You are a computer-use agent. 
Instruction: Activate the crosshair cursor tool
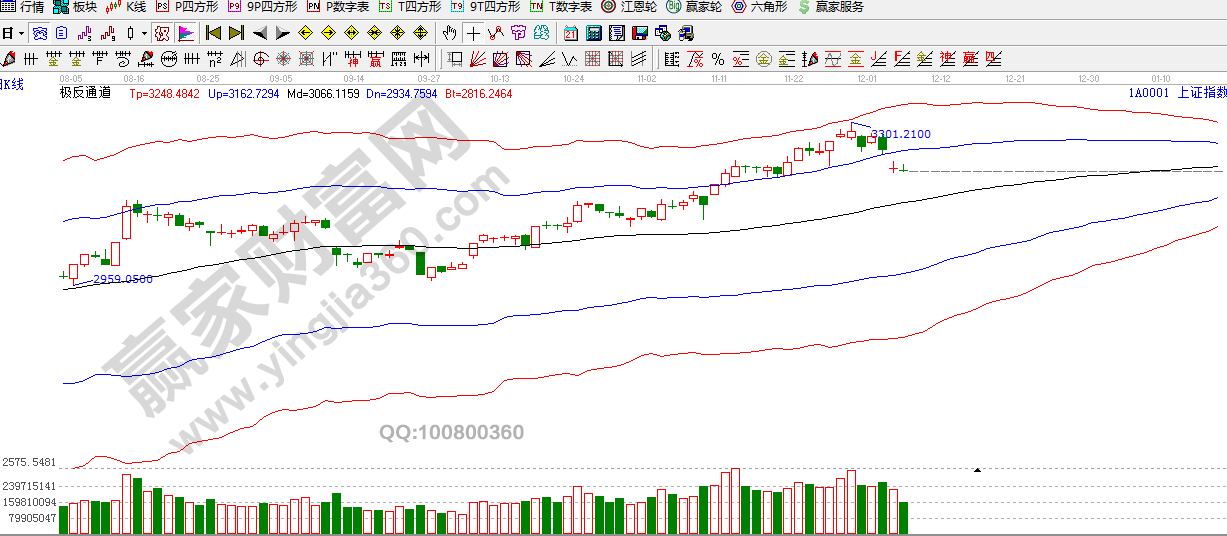coord(473,33)
